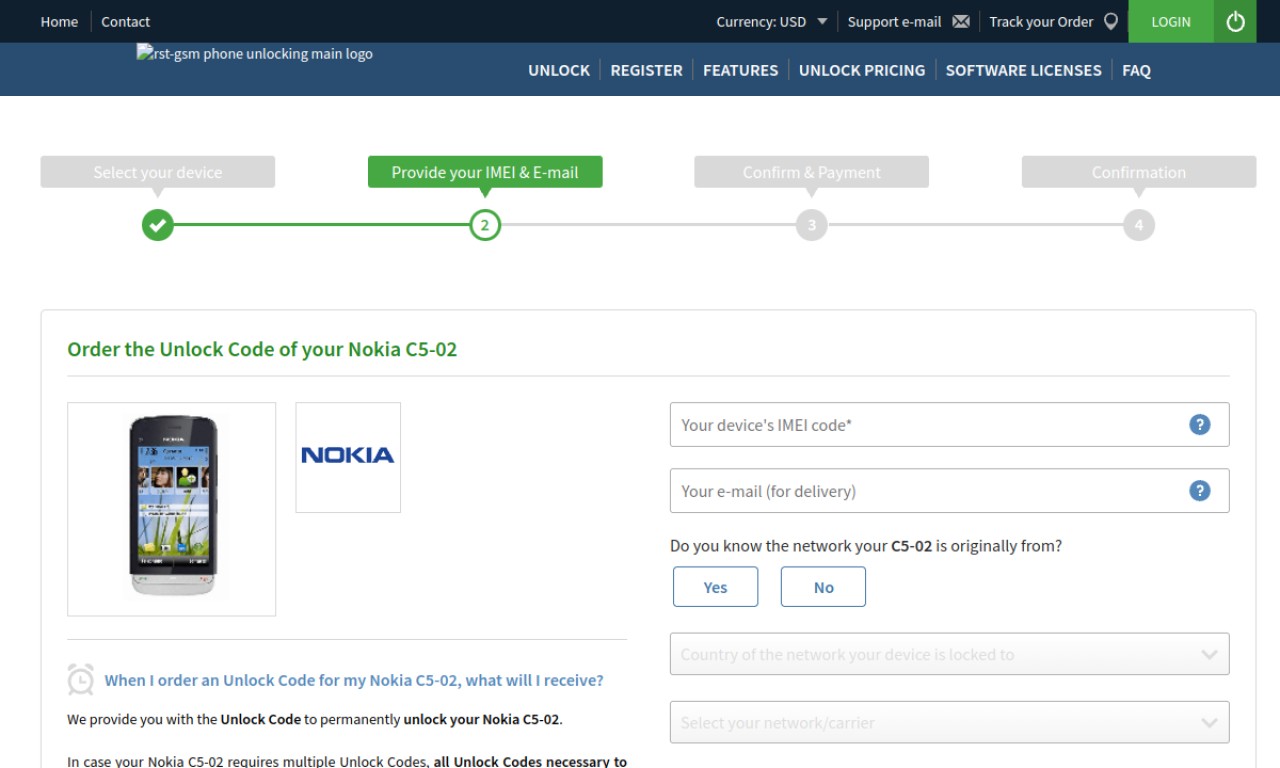Image resolution: width=1280 pixels, height=768 pixels.
Task: Click the green checkmark step one circle
Action: pyautogui.click(x=157, y=225)
